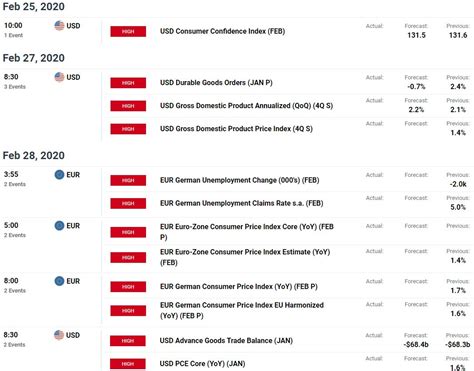Open EUR German Unemployment Claims Rate s.a. event
This screenshot has height=371, width=474.
pos(242,203)
